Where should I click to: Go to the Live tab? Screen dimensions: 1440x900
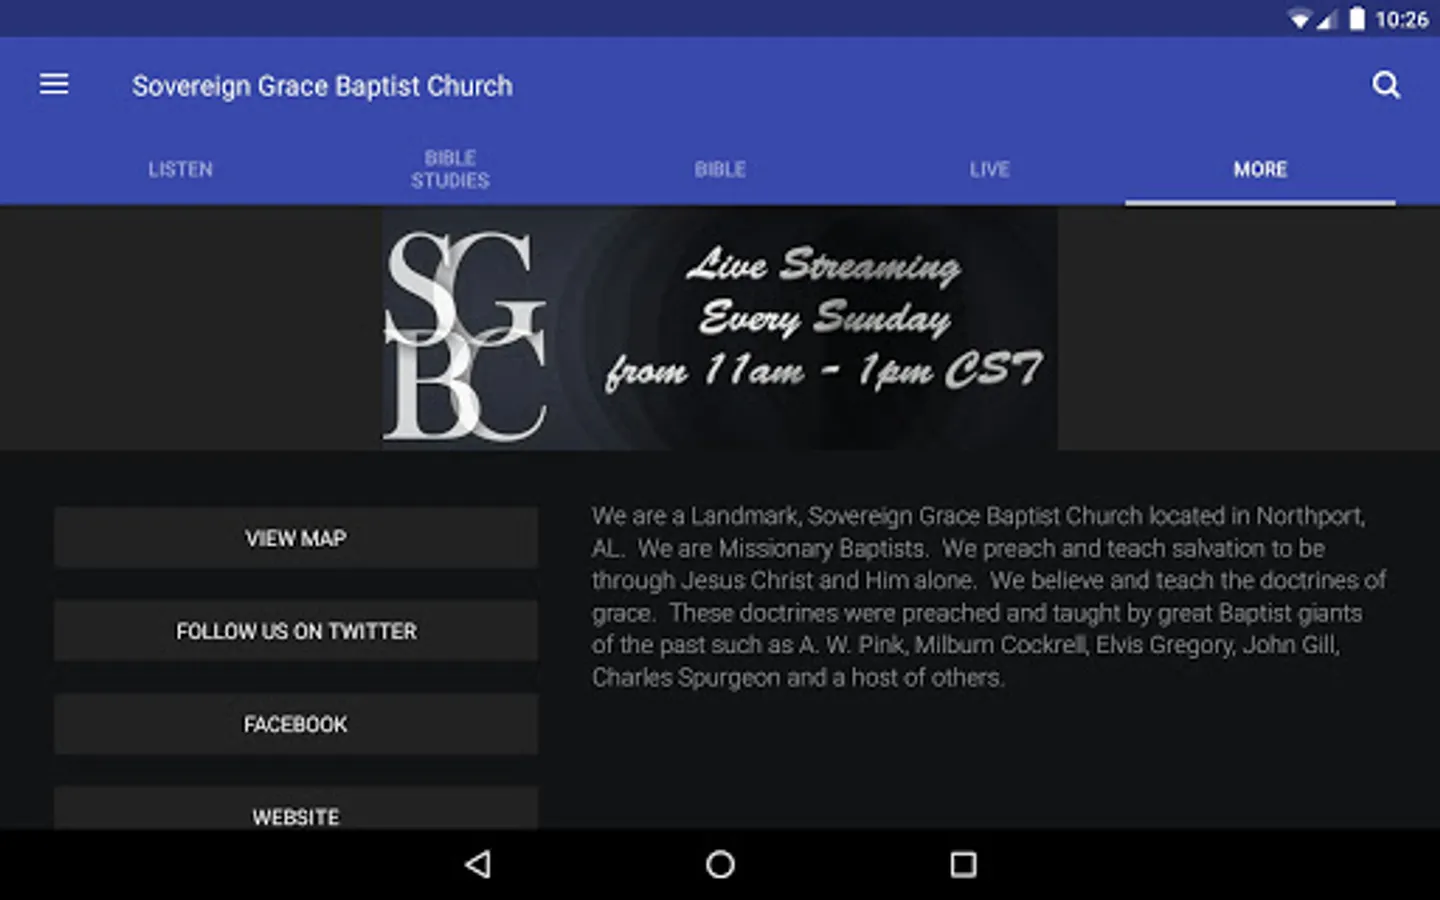pyautogui.click(x=990, y=169)
